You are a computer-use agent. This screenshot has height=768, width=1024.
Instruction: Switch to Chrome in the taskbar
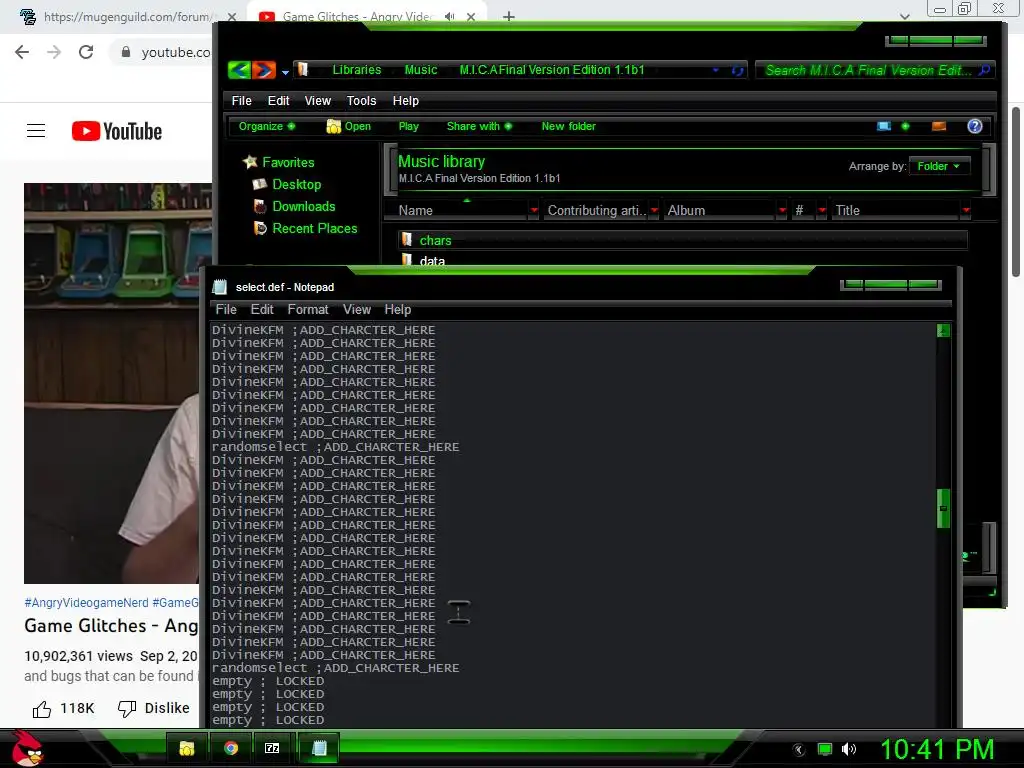tap(231, 748)
